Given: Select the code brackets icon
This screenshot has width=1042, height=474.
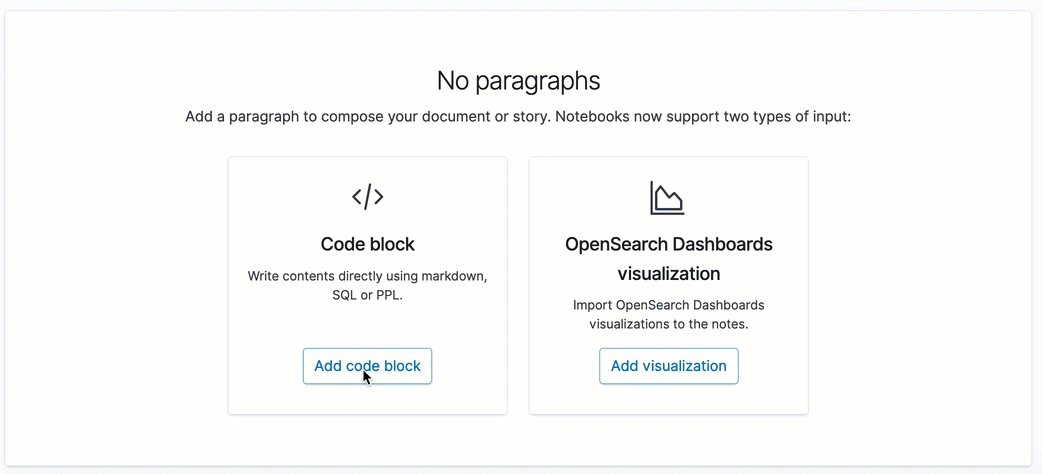Looking at the screenshot, I should (367, 197).
